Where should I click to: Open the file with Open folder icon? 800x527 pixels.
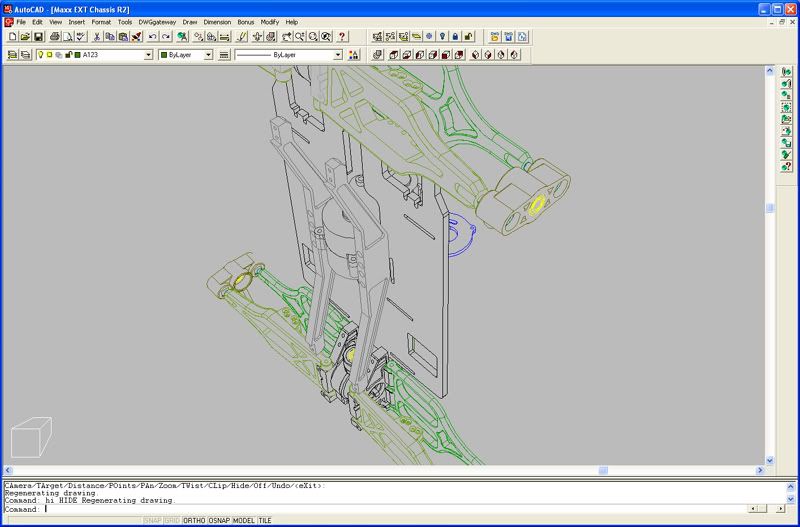pyautogui.click(x=24, y=36)
